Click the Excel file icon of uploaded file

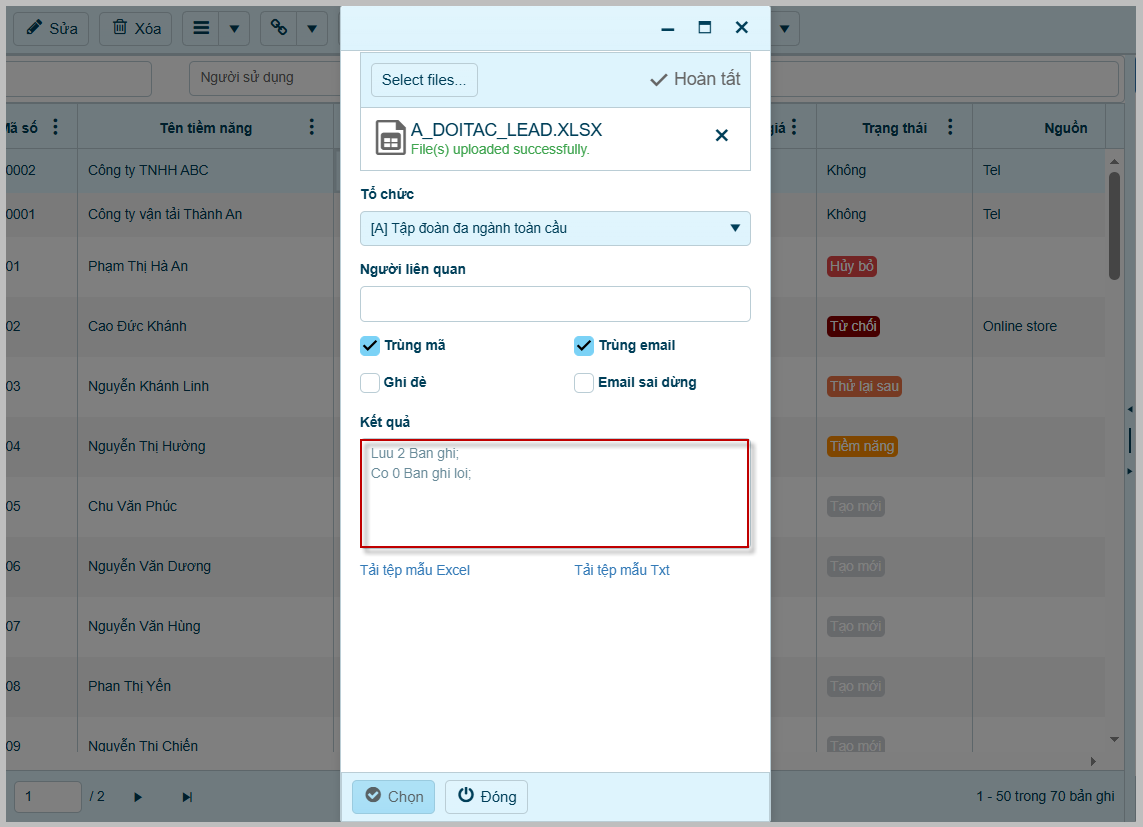coord(390,138)
